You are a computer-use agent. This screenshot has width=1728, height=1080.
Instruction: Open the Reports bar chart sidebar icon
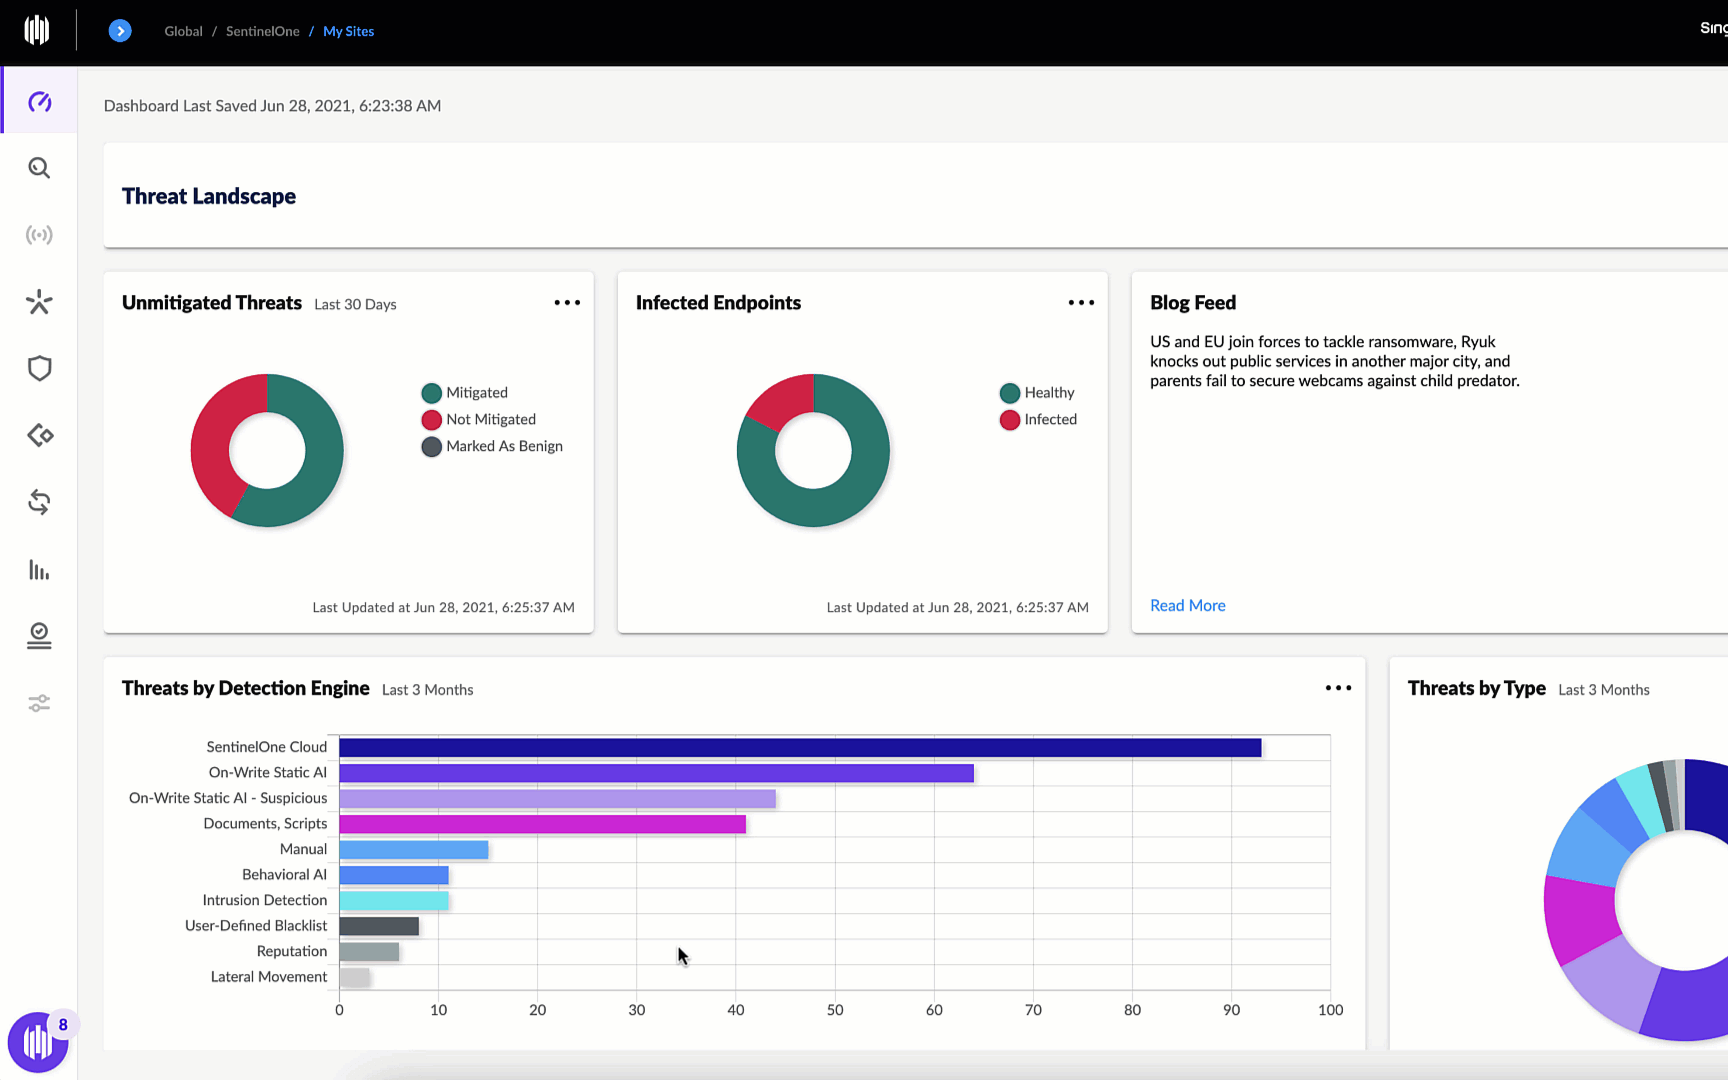(39, 570)
